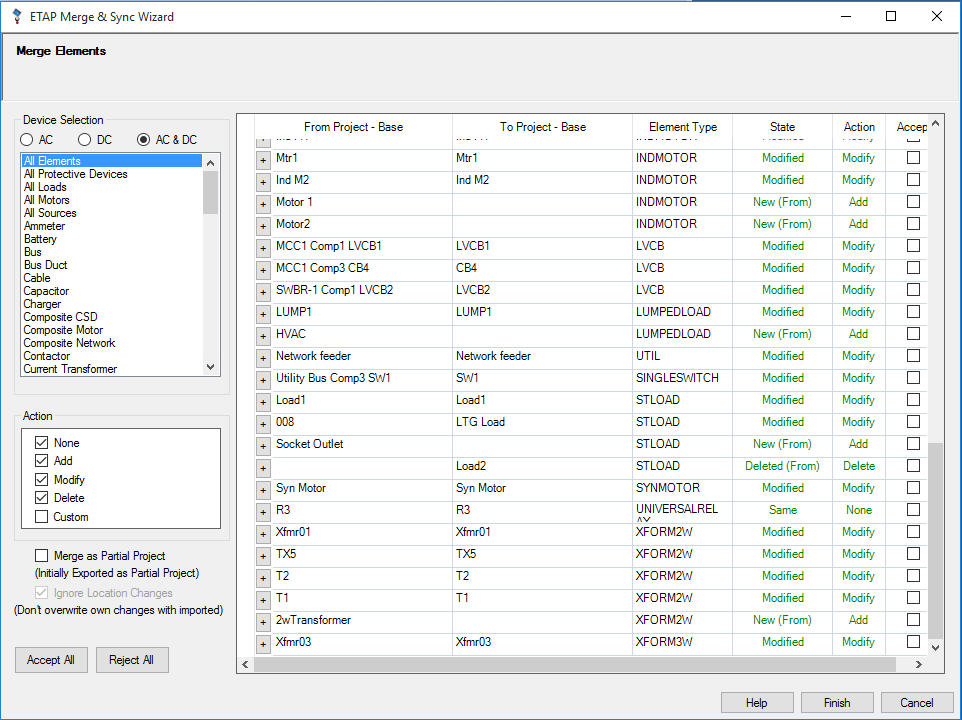Expand the Load2 deleted row

pyautogui.click(x=263, y=468)
